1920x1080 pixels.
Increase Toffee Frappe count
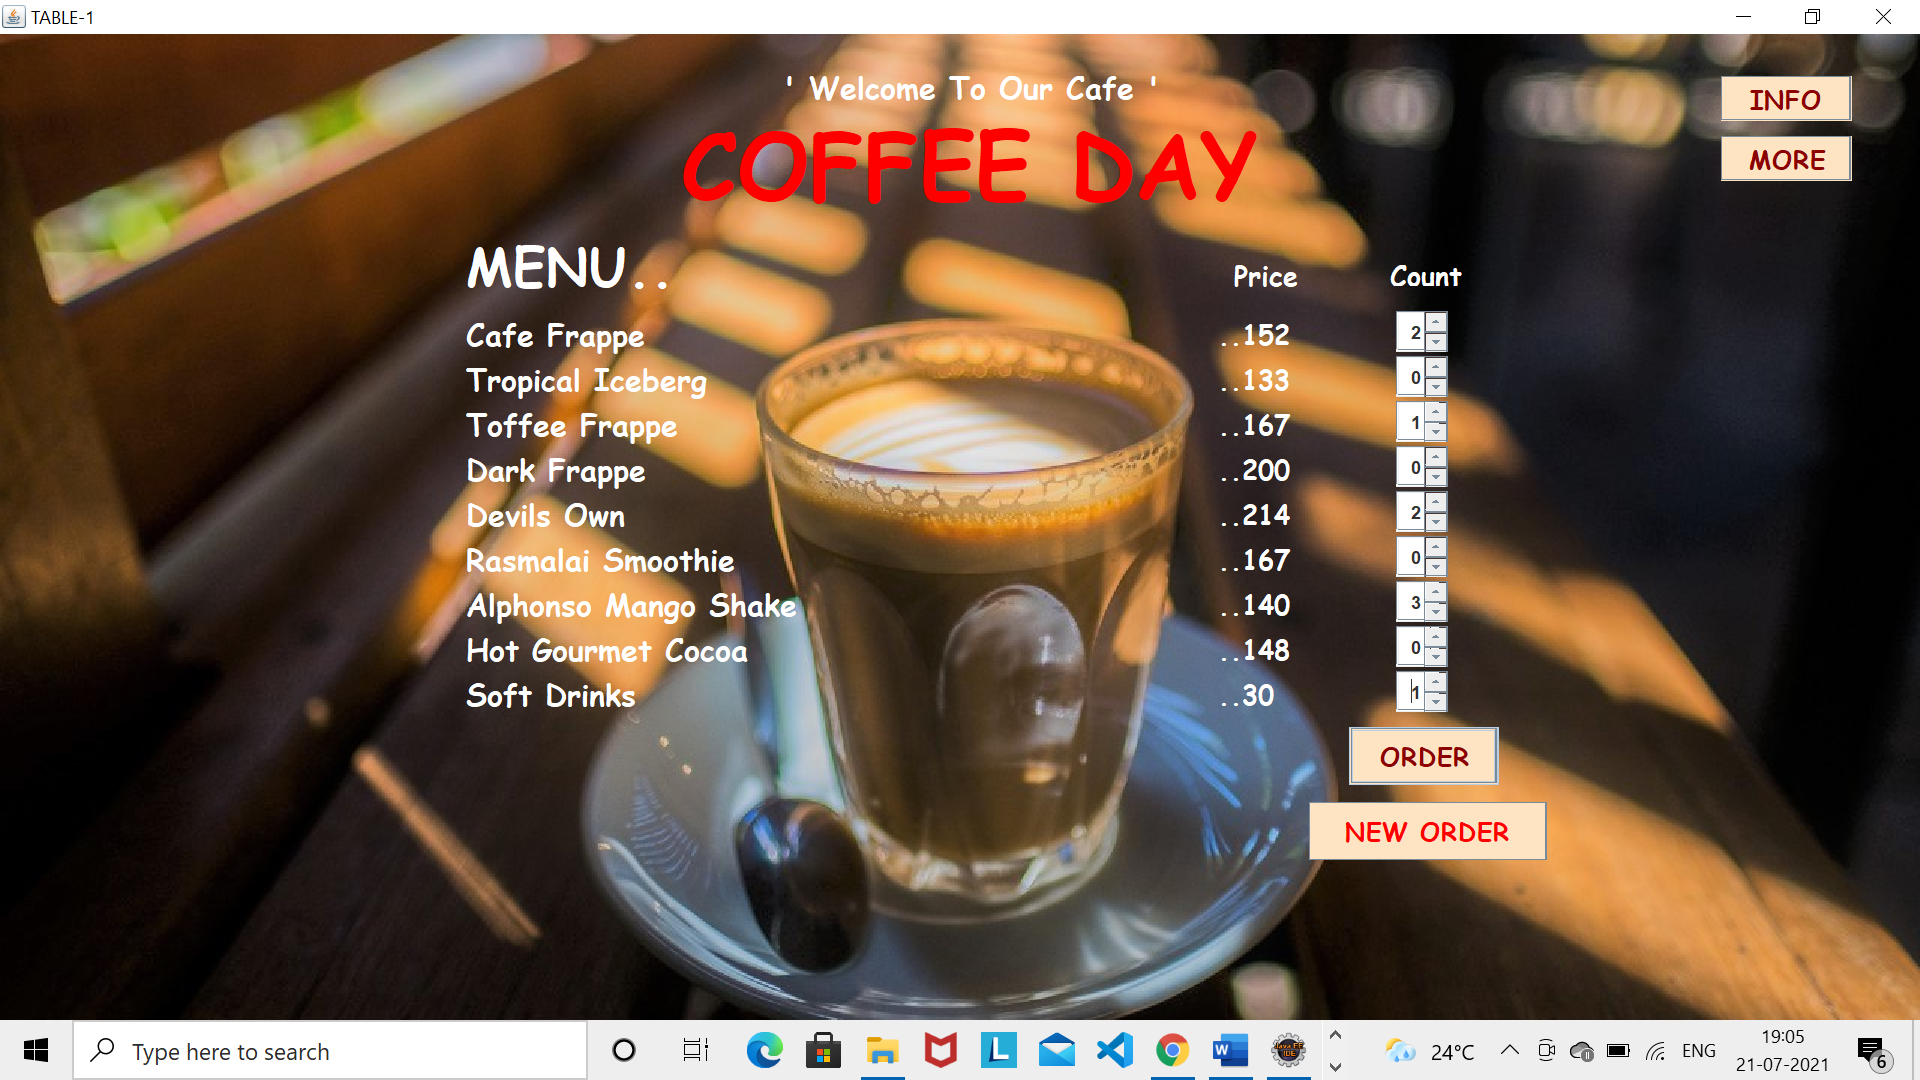click(x=1436, y=412)
